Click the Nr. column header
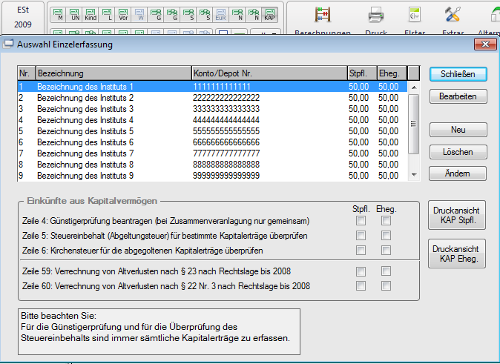This screenshot has height=364, width=500. pos(26,73)
